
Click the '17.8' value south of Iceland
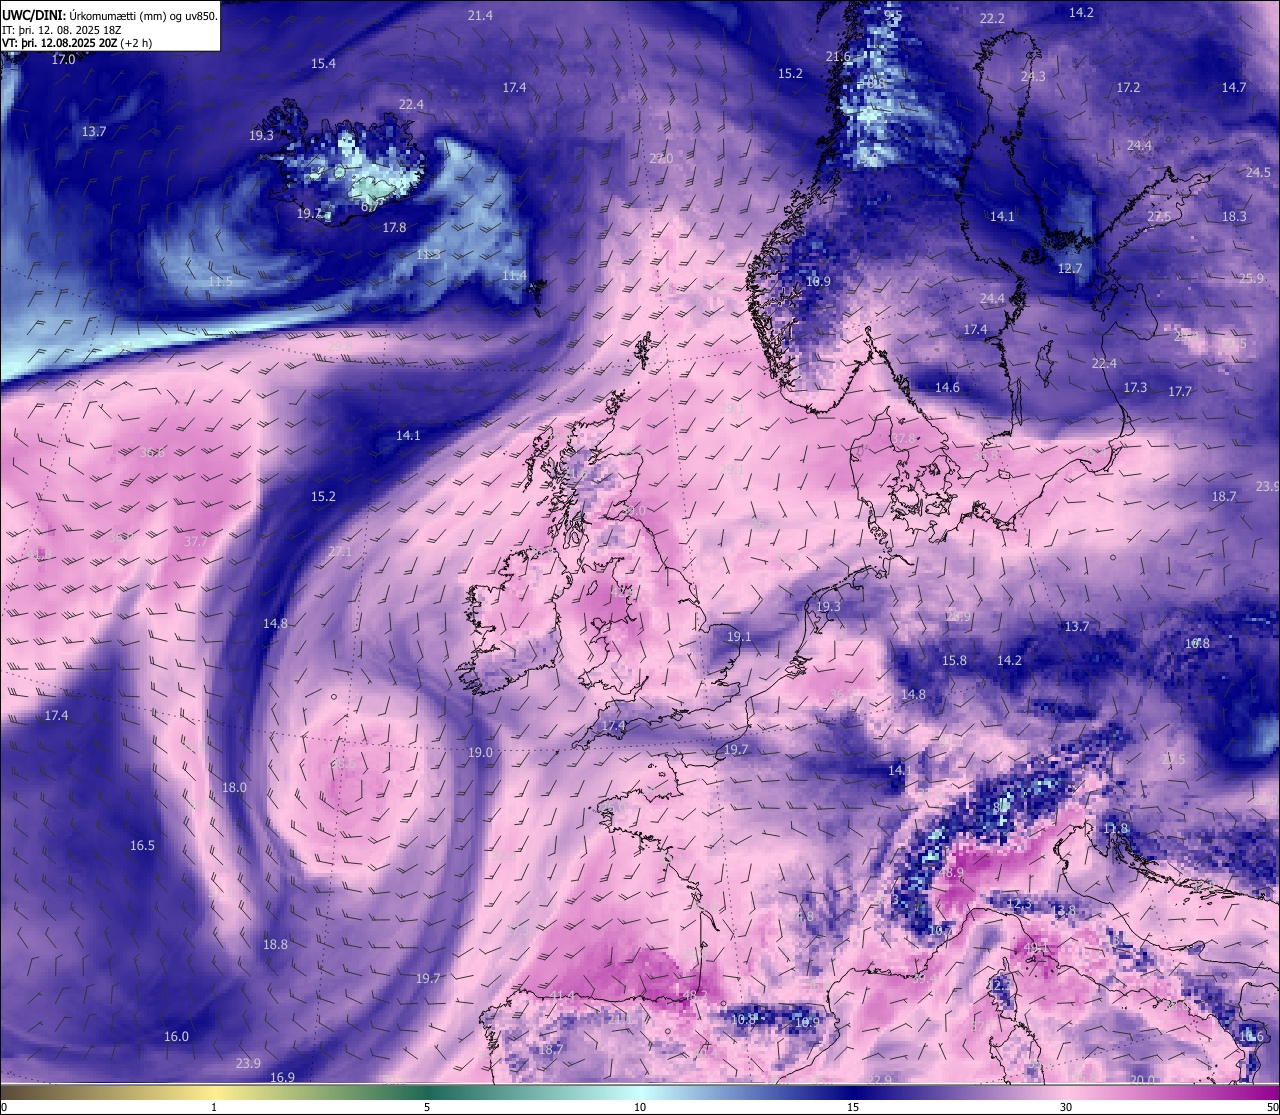(x=394, y=228)
